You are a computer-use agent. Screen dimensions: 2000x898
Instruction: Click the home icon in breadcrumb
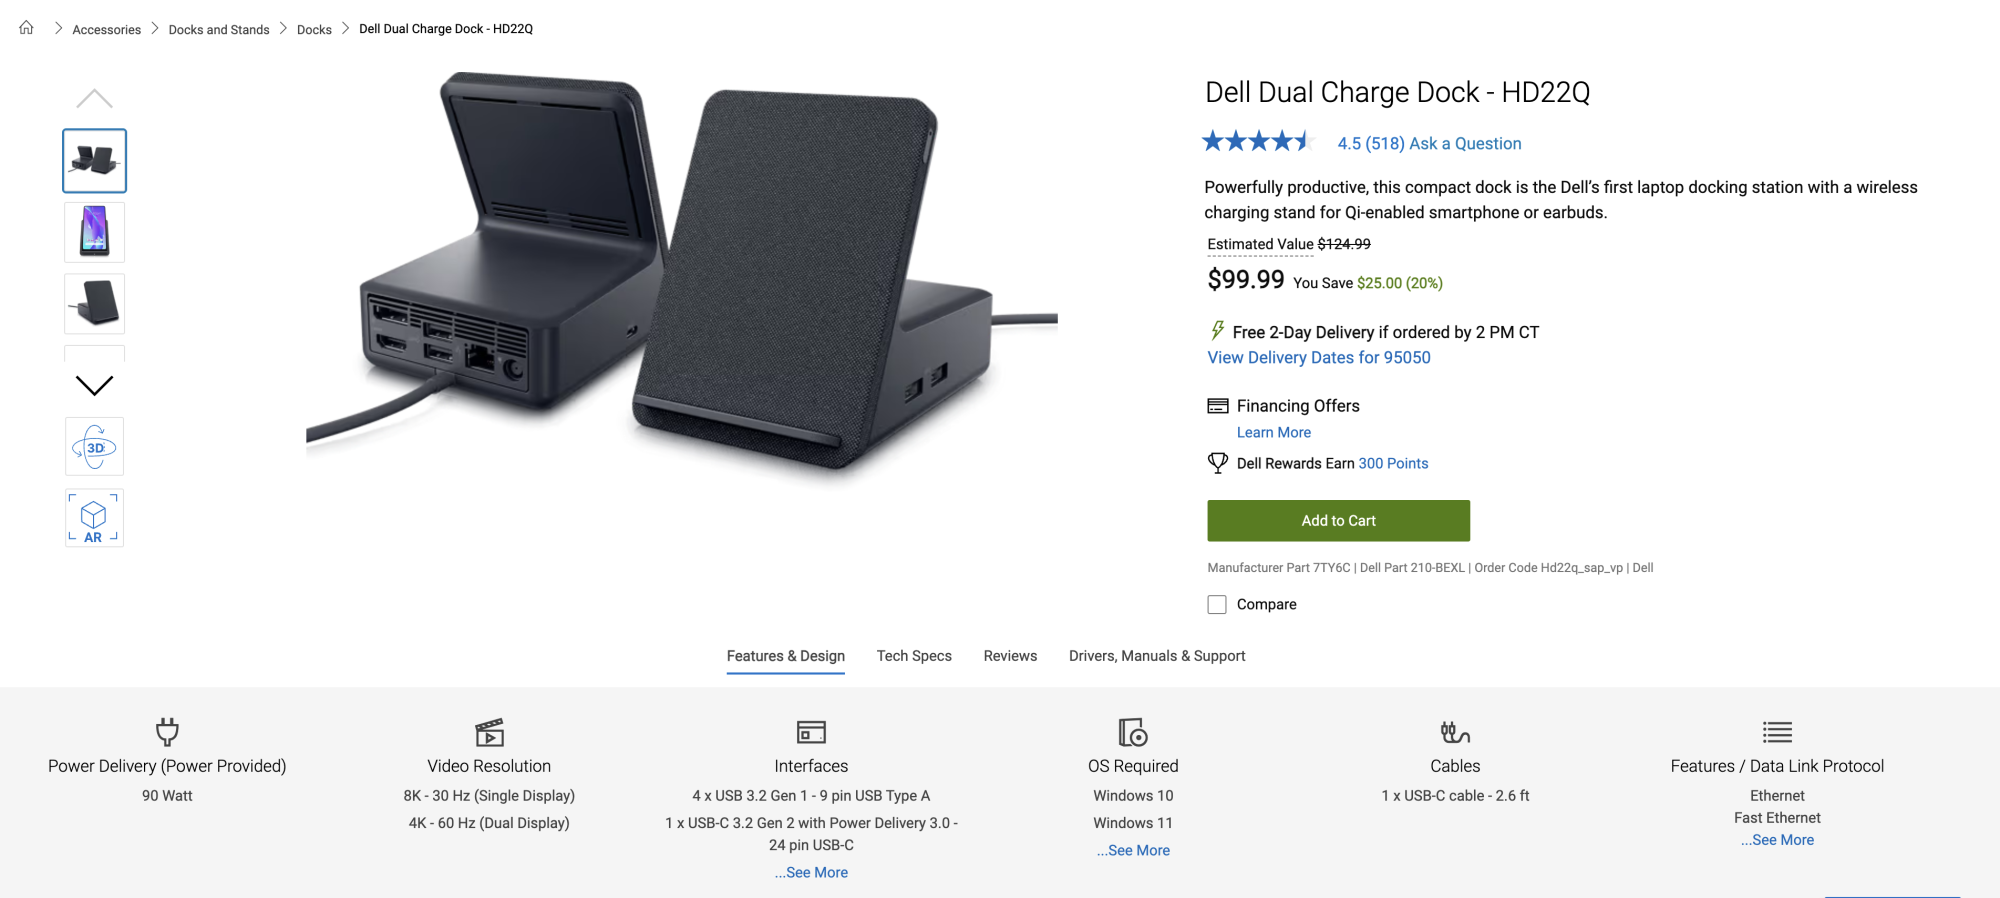click(x=26, y=28)
